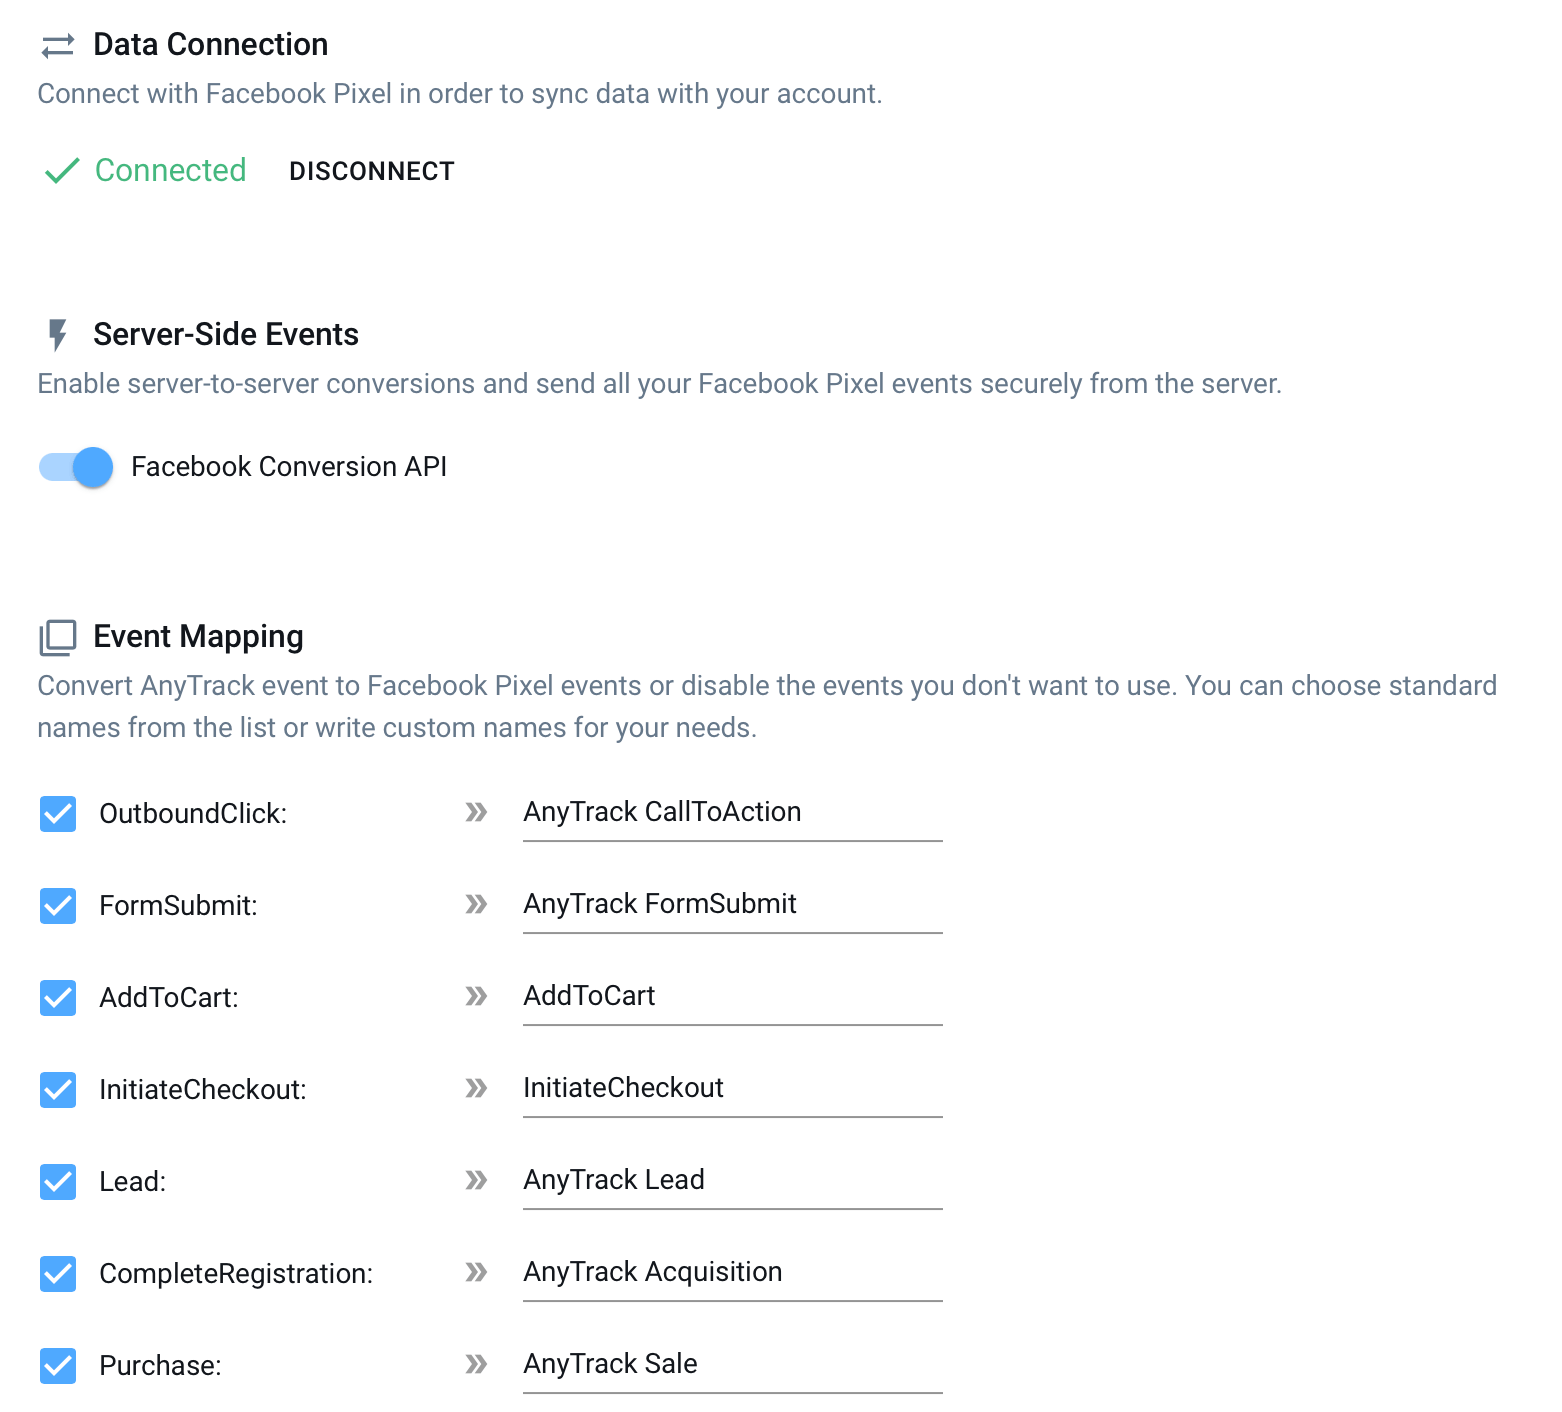Edit the AnyTrack FormSubmit event name field
The image size is (1562, 1412).
click(x=732, y=905)
